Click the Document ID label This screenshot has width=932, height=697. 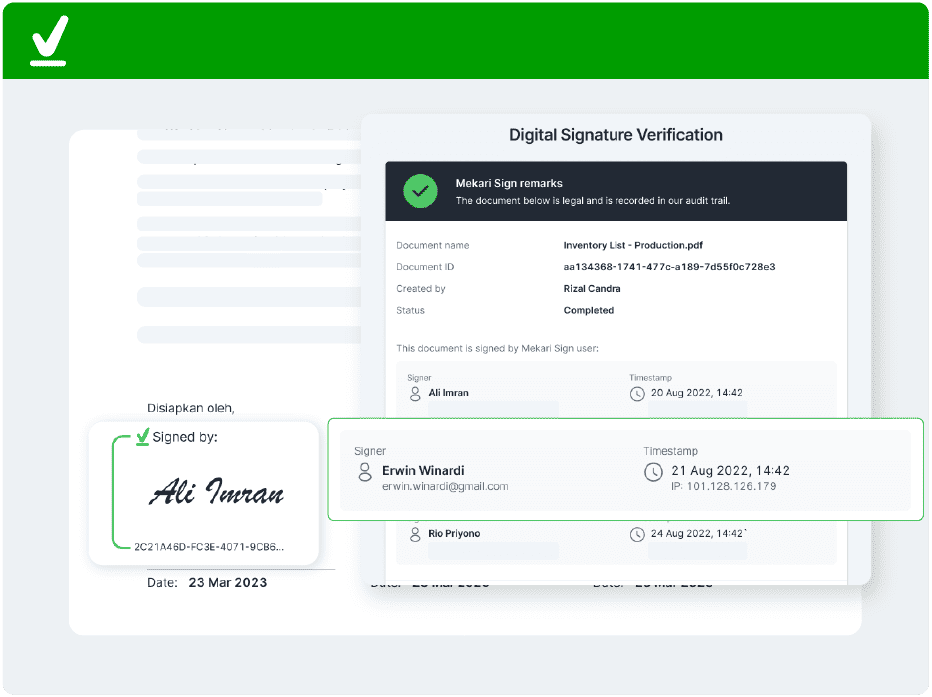(x=425, y=267)
